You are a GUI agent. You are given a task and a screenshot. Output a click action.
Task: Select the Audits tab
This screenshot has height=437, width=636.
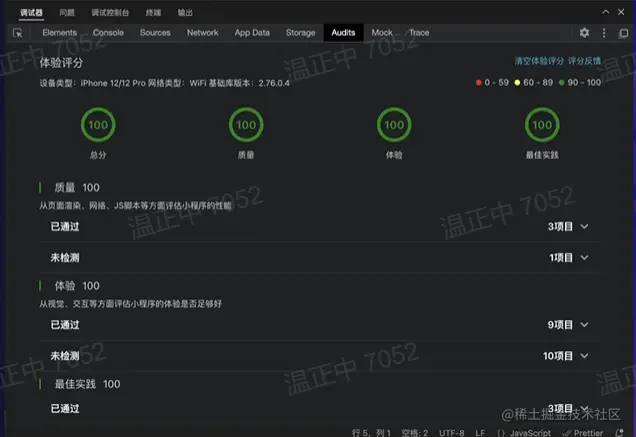[x=343, y=32]
